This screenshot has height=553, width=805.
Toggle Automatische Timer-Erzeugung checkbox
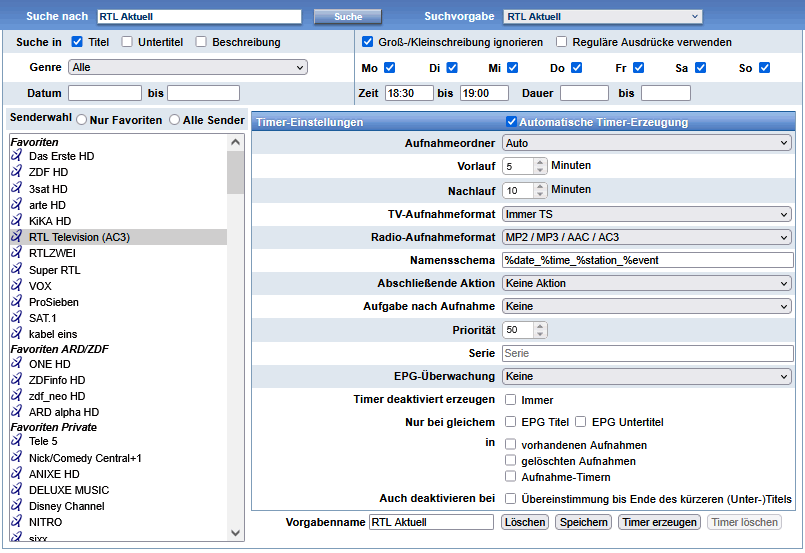(511, 122)
